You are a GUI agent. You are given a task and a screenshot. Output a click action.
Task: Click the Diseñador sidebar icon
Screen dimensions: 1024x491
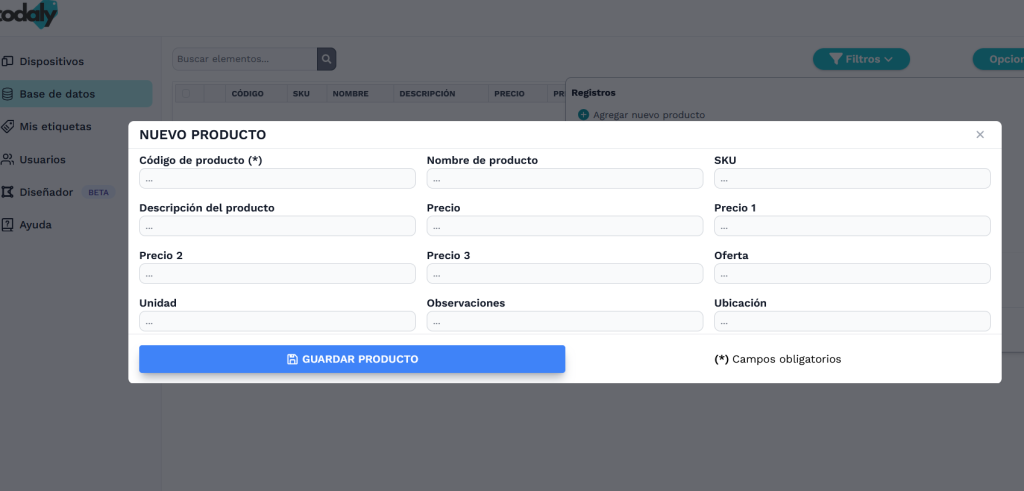(x=8, y=192)
